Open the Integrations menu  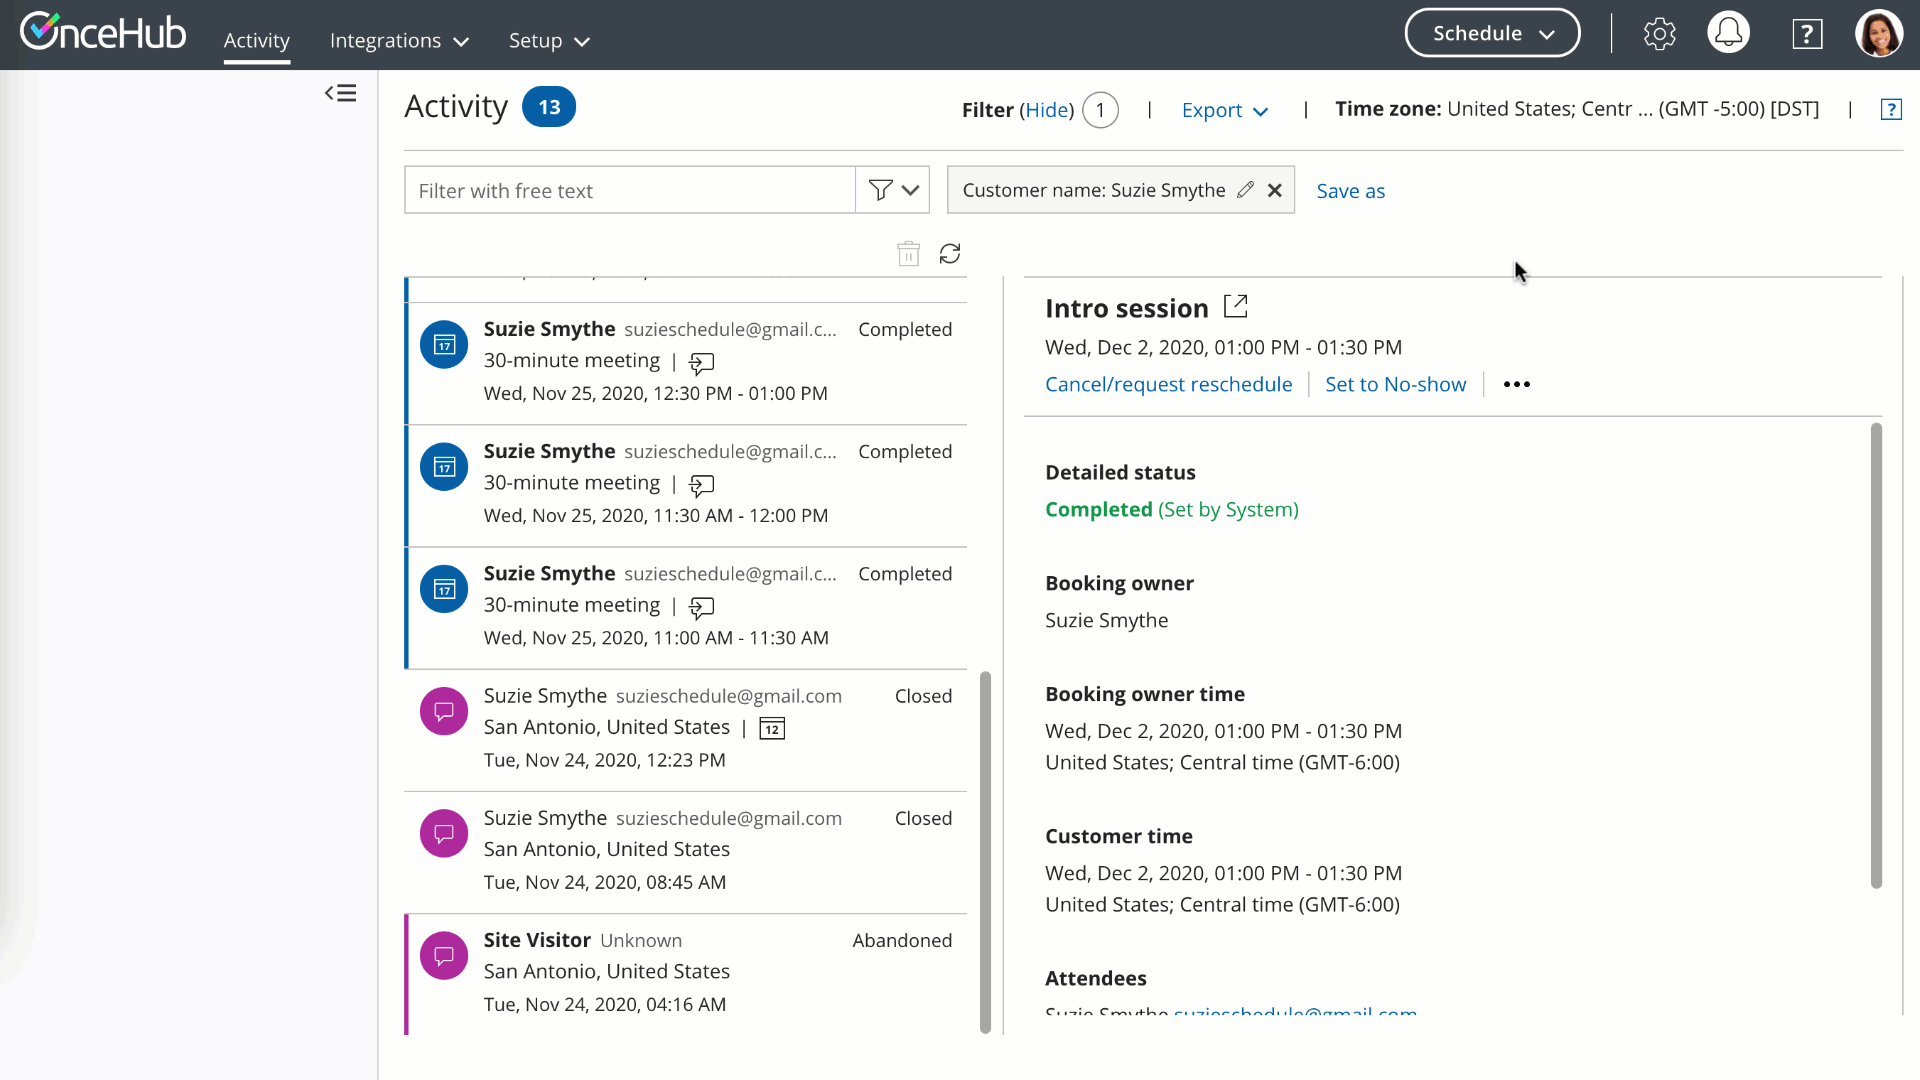click(x=399, y=41)
